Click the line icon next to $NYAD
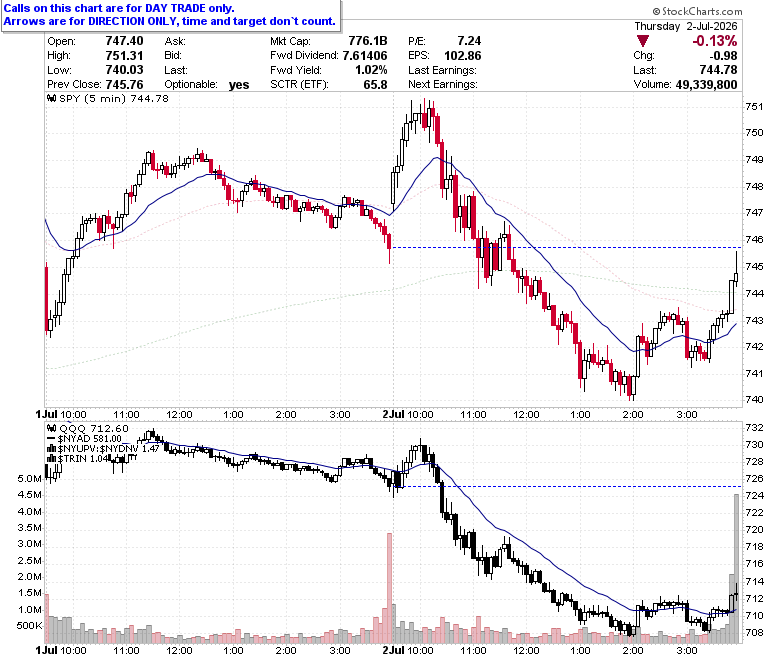 (x=51, y=439)
